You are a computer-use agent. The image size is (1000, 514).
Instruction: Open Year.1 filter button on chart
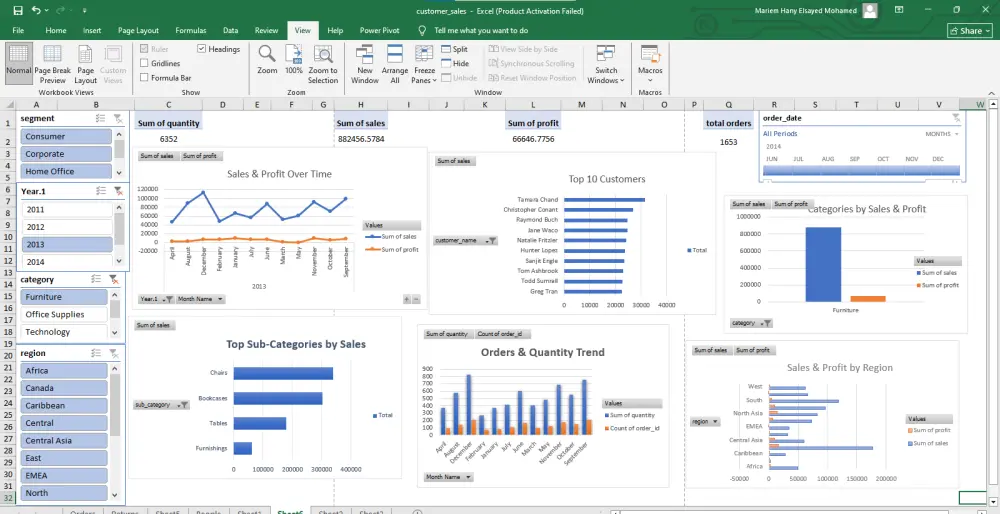coord(157,298)
